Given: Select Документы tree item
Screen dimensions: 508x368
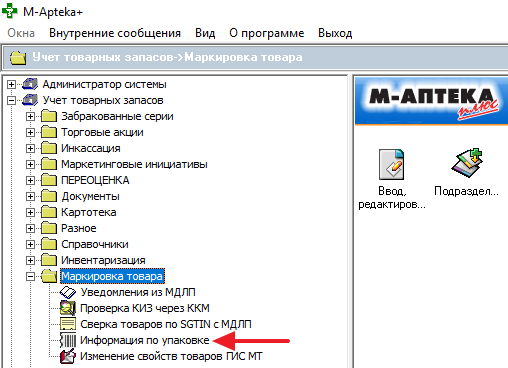Looking at the screenshot, I should (90, 196).
